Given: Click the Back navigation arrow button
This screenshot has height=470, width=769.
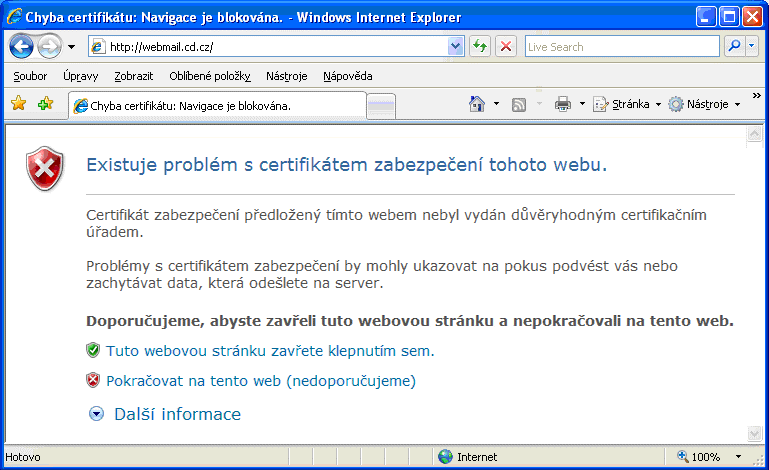Looking at the screenshot, I should click(22, 46).
